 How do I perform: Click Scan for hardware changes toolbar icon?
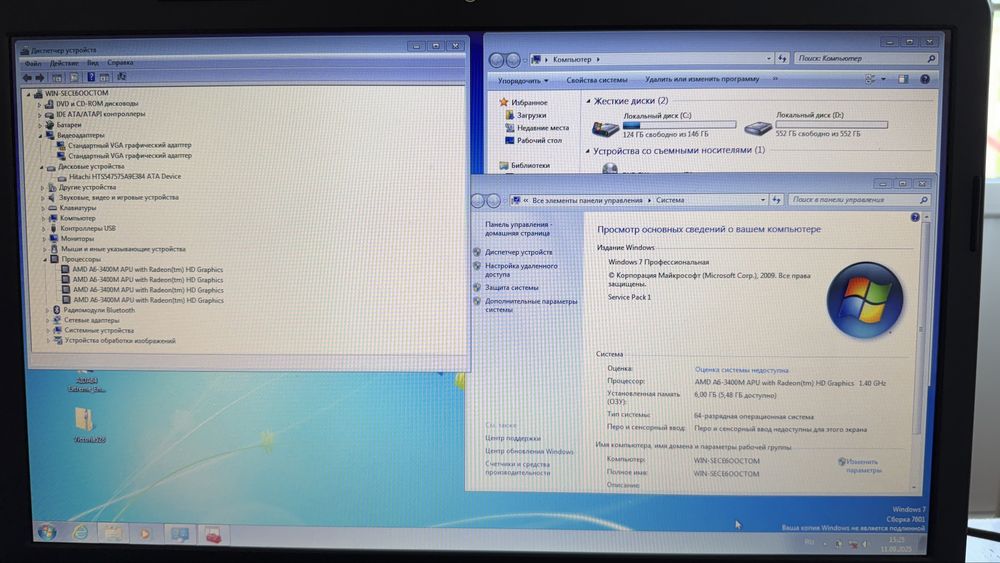click(x=121, y=77)
